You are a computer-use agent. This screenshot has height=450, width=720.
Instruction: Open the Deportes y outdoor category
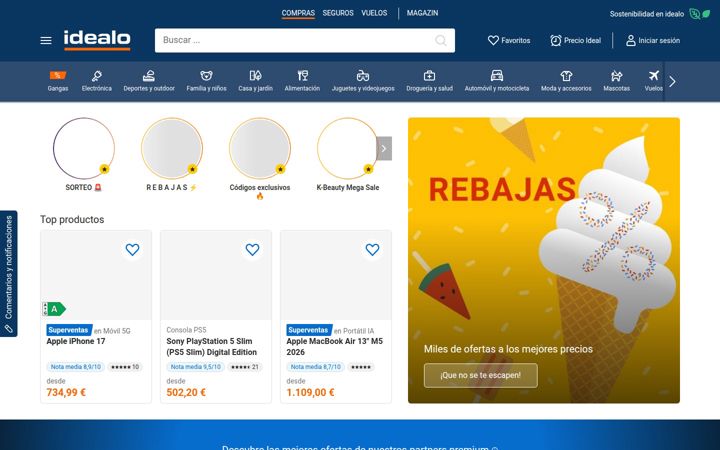(x=149, y=81)
